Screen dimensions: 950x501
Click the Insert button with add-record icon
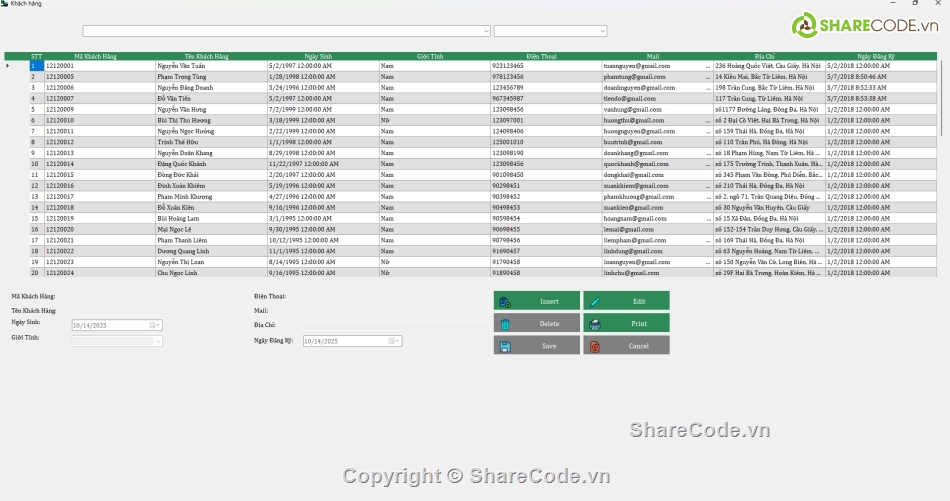click(x=536, y=301)
